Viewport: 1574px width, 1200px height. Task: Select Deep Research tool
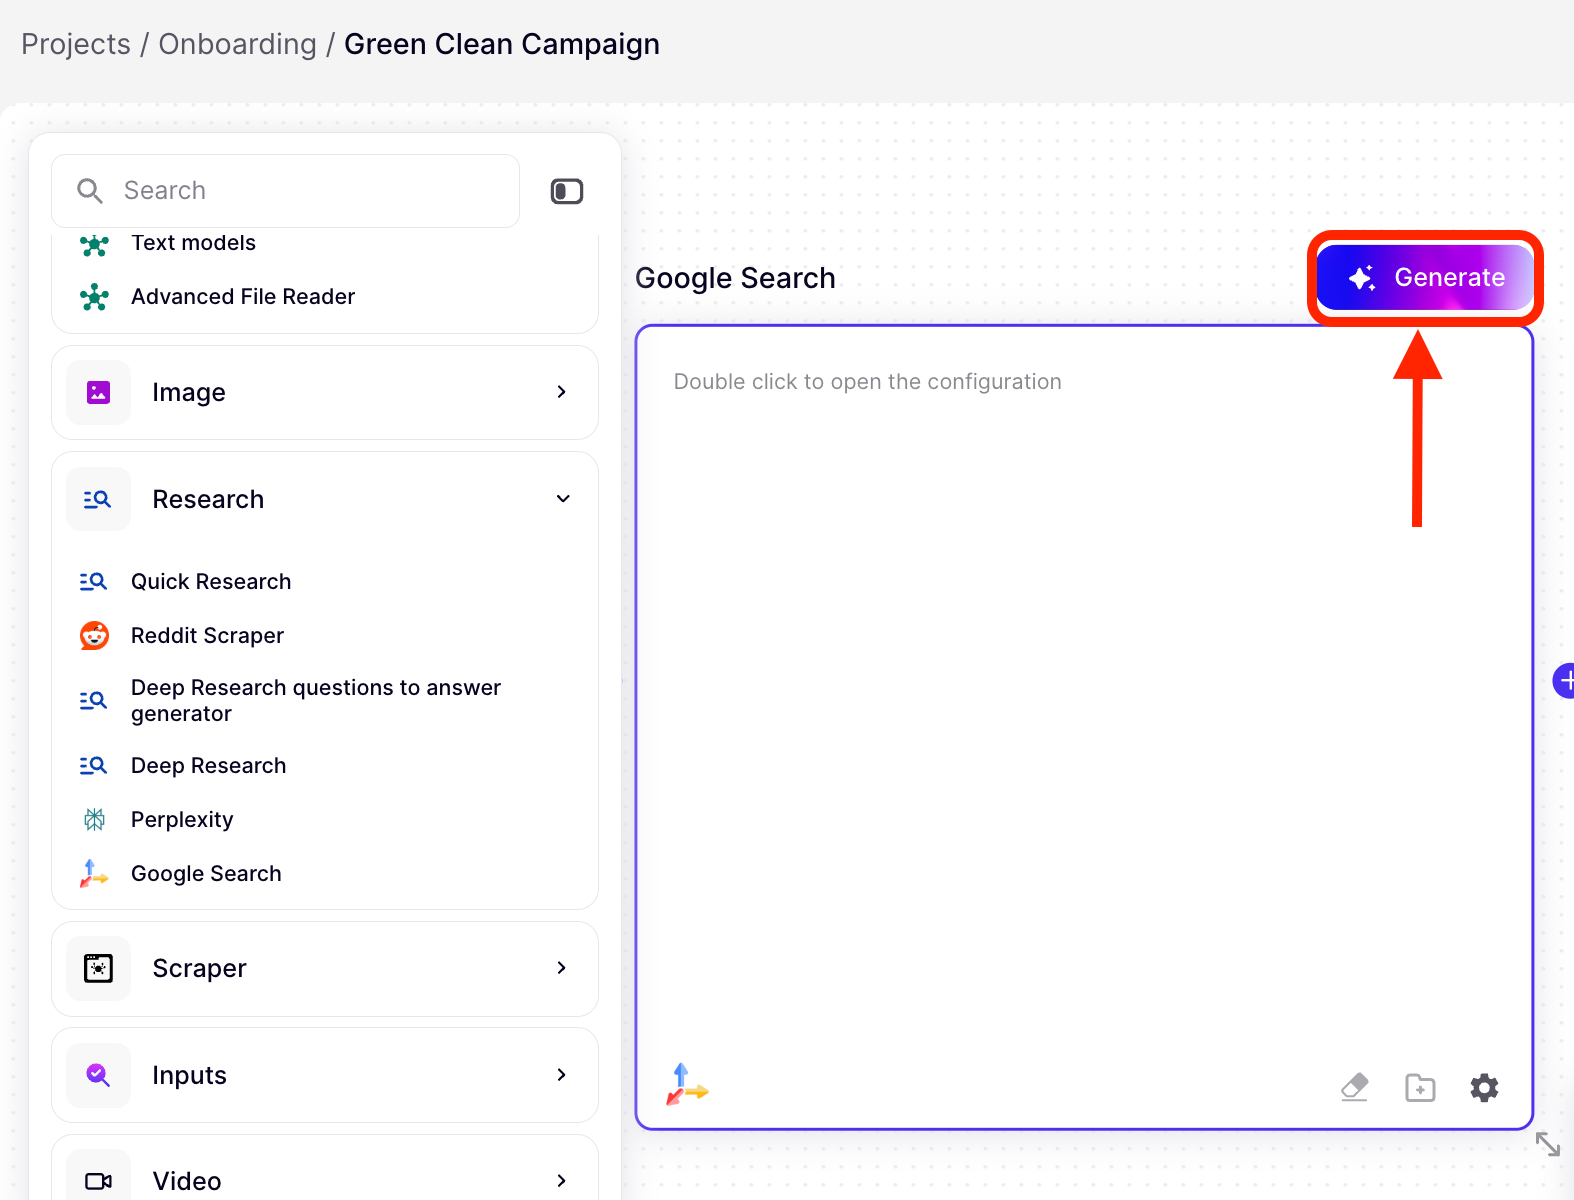[x=208, y=766]
